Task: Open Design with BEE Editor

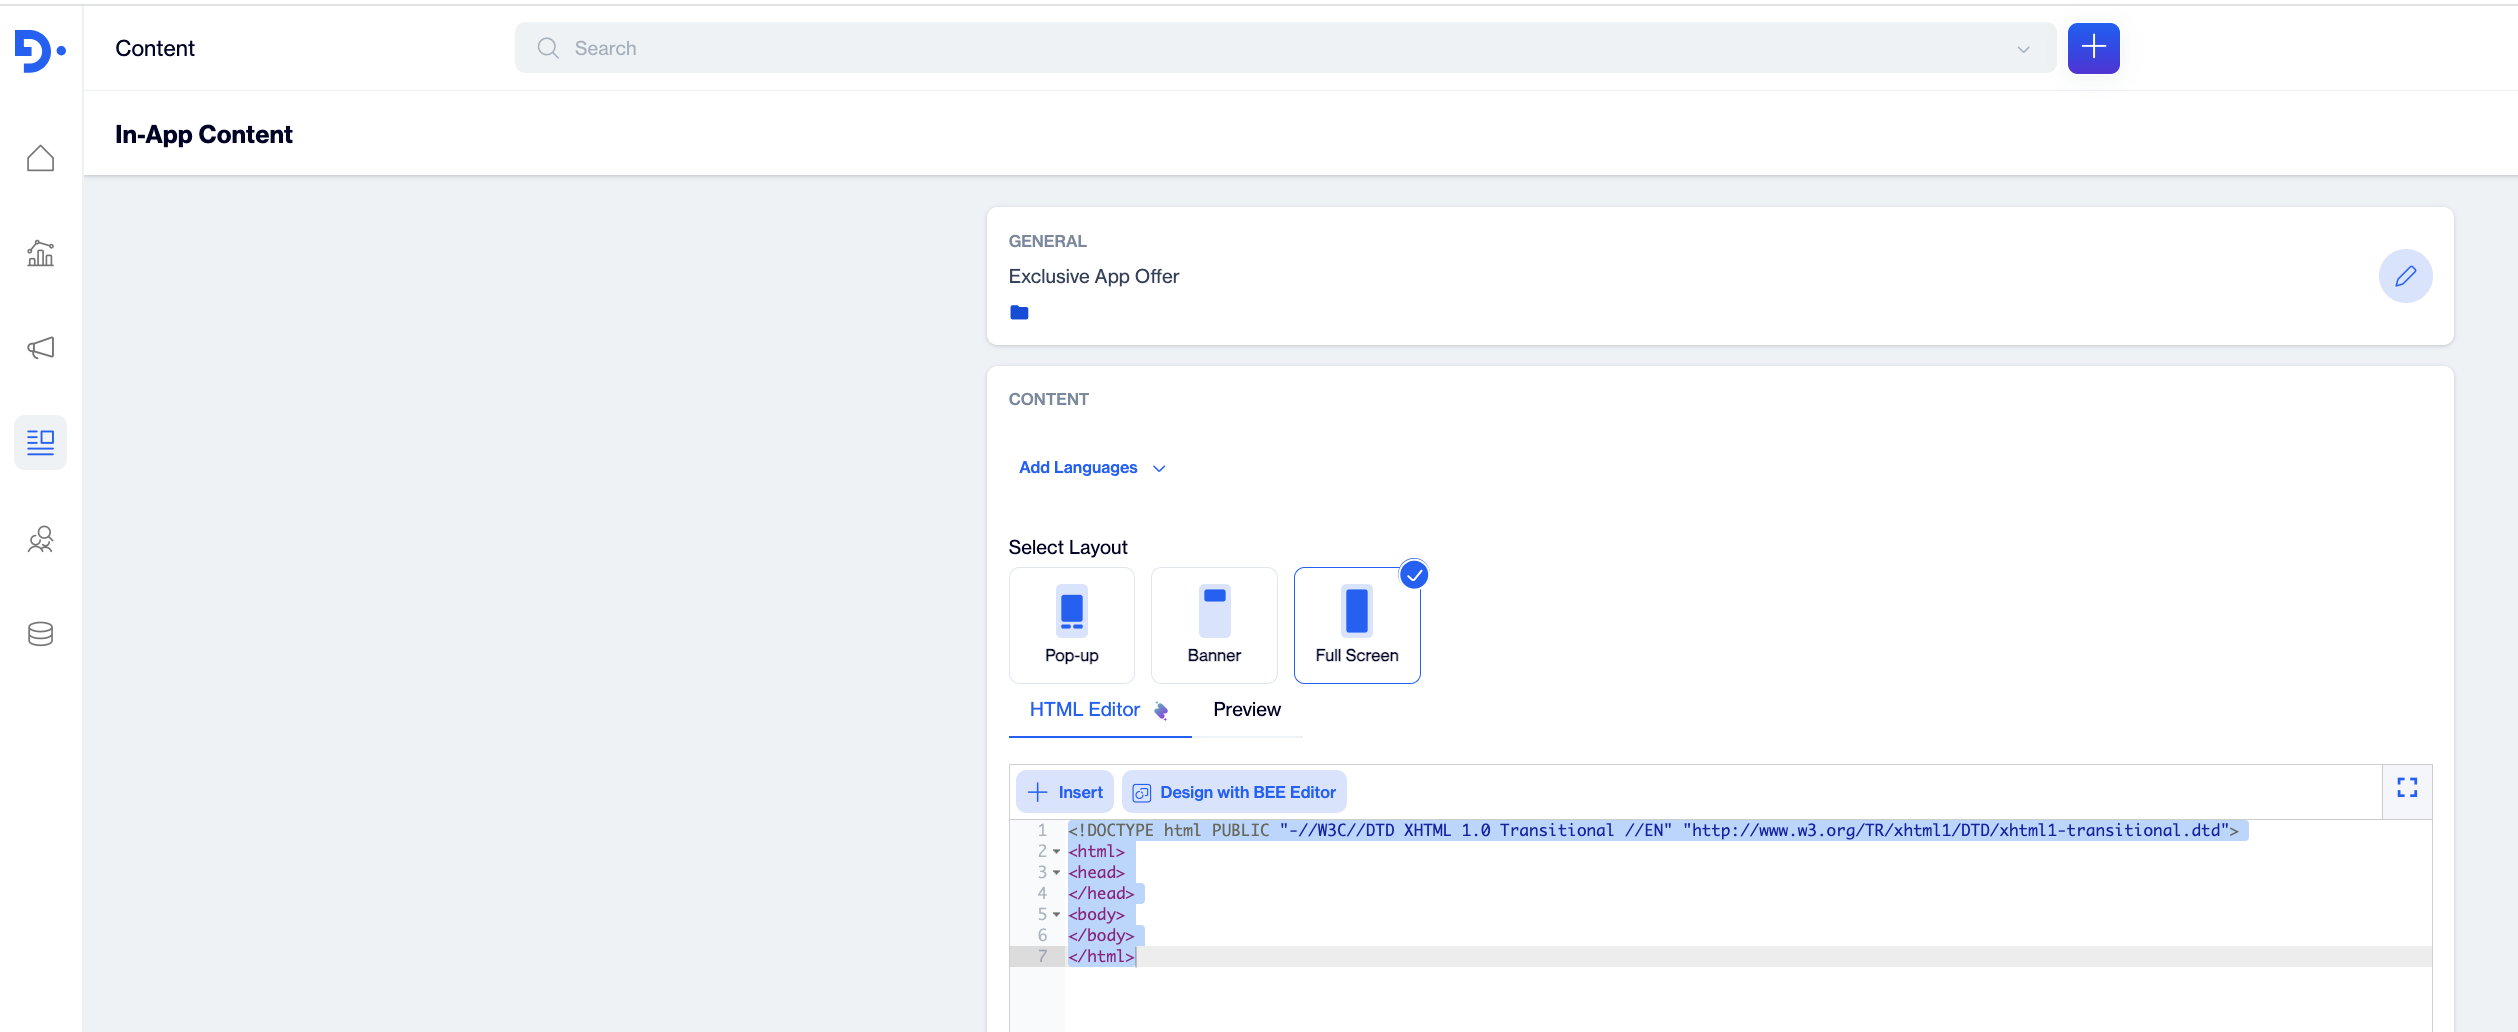Action: (x=1235, y=792)
